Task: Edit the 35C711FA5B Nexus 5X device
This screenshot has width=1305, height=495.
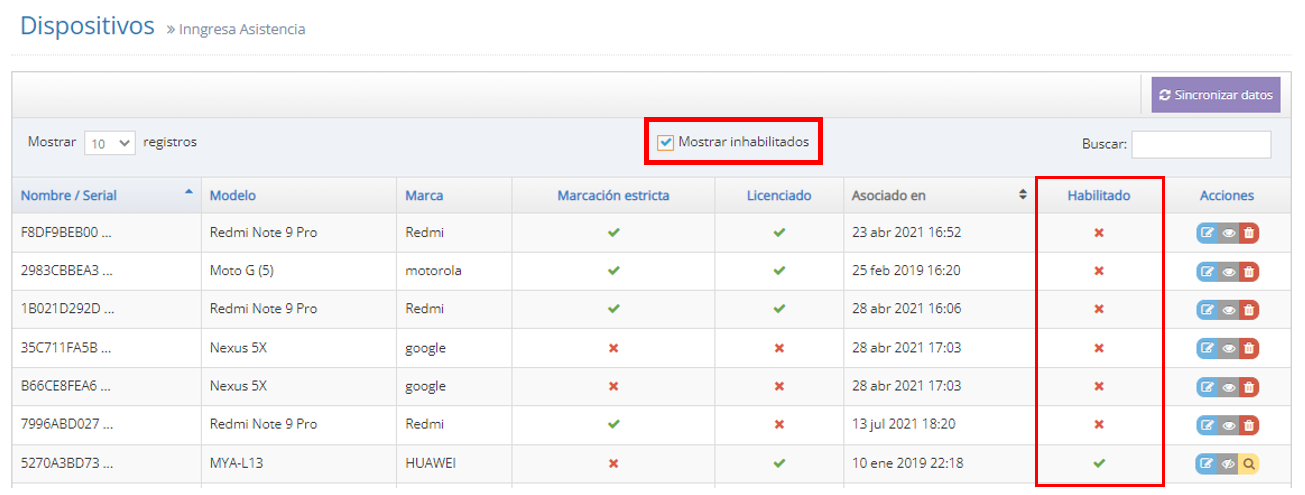Action: tap(1207, 348)
